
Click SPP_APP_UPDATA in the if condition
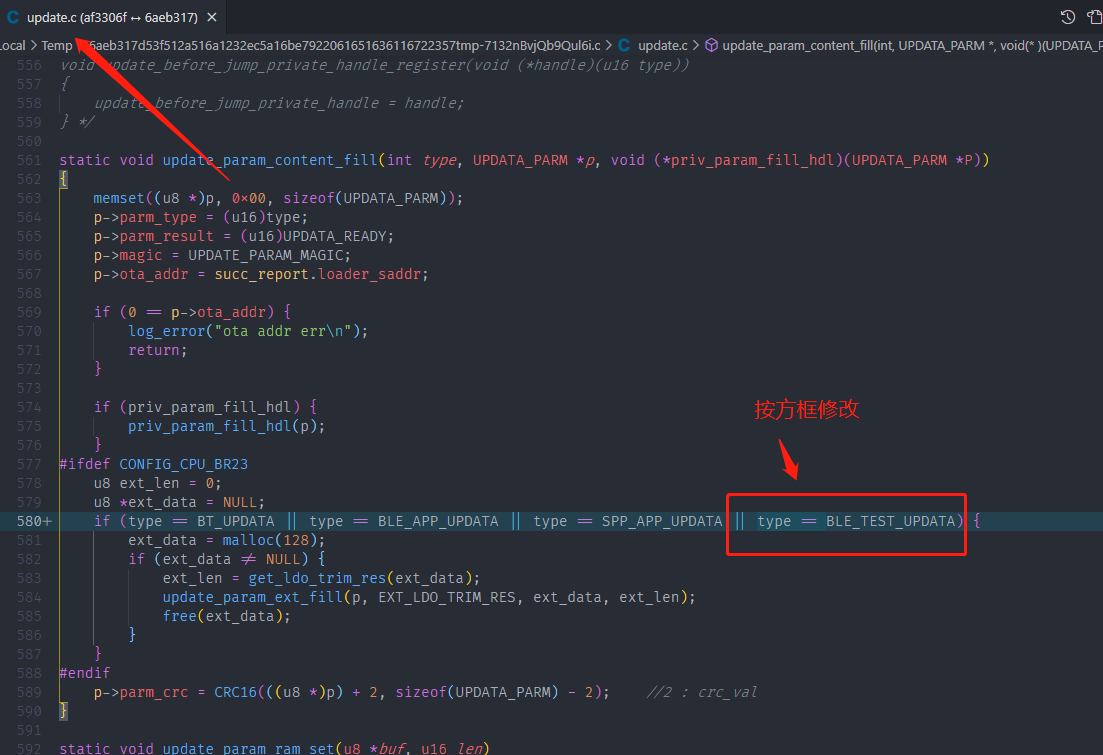(x=662, y=521)
